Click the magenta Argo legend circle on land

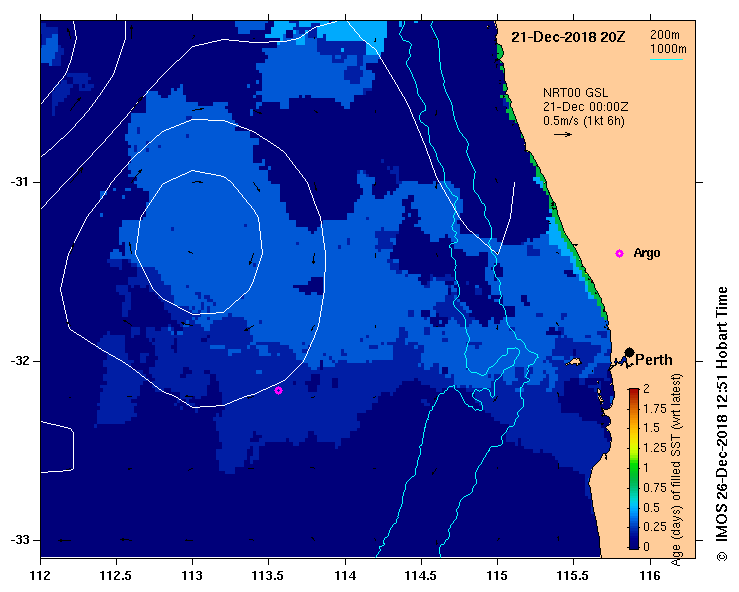click(x=619, y=254)
